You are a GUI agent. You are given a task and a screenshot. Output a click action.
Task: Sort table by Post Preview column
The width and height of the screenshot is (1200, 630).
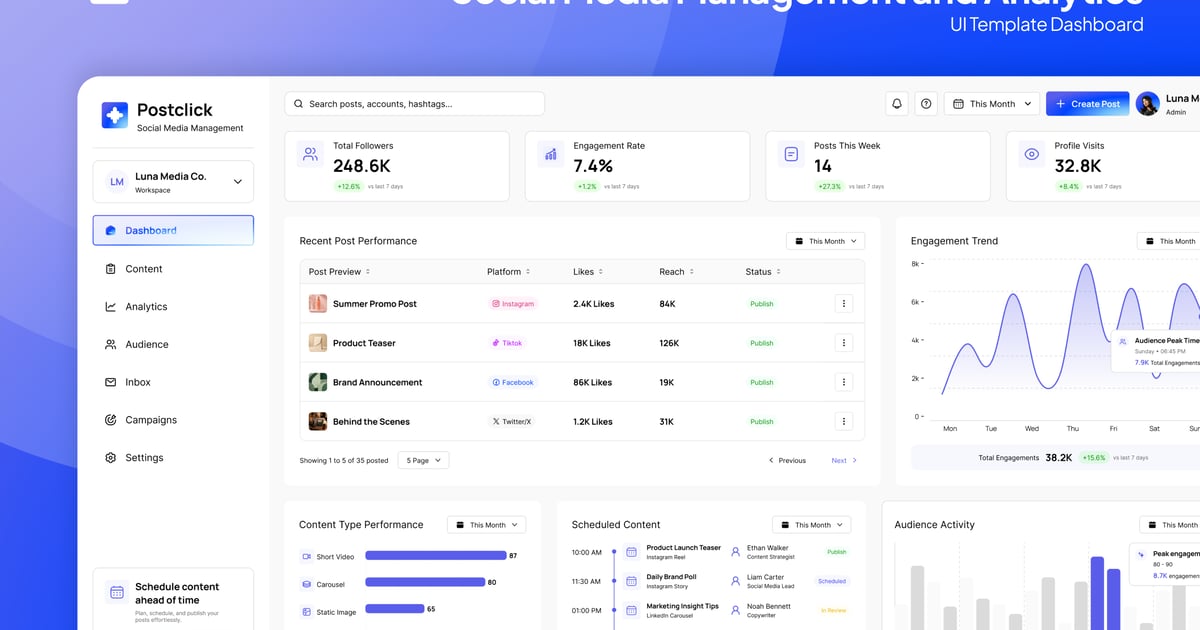click(x=339, y=272)
